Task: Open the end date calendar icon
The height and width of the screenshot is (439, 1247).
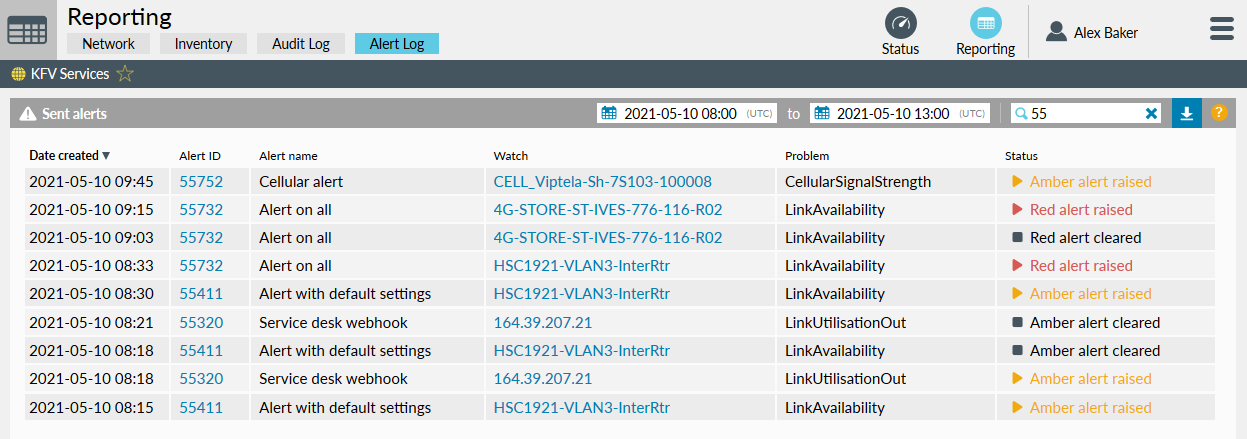Action: click(x=822, y=113)
